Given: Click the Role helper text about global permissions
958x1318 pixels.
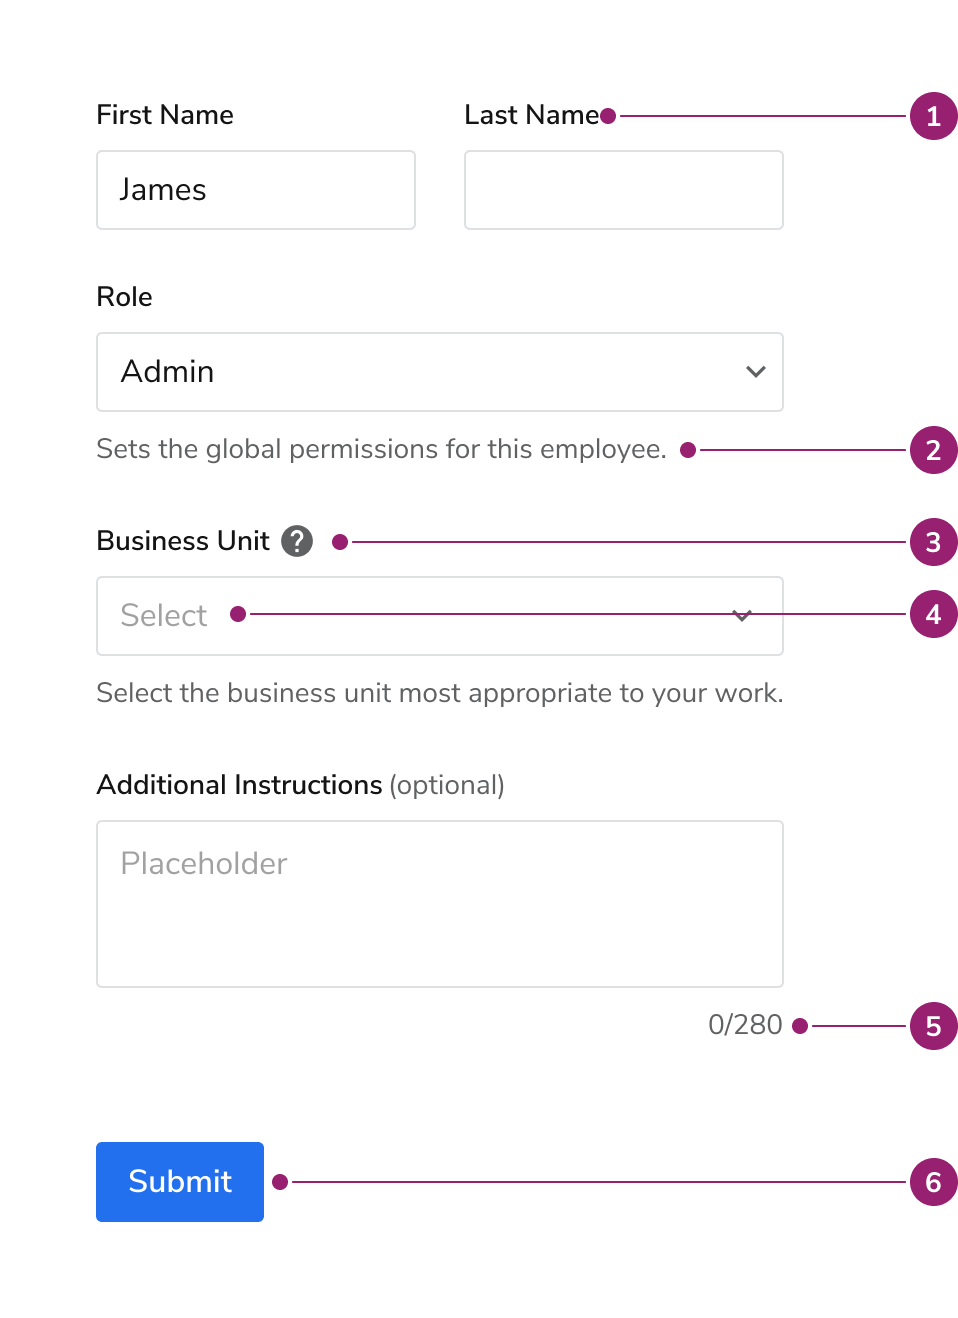Looking at the screenshot, I should coord(381,449).
